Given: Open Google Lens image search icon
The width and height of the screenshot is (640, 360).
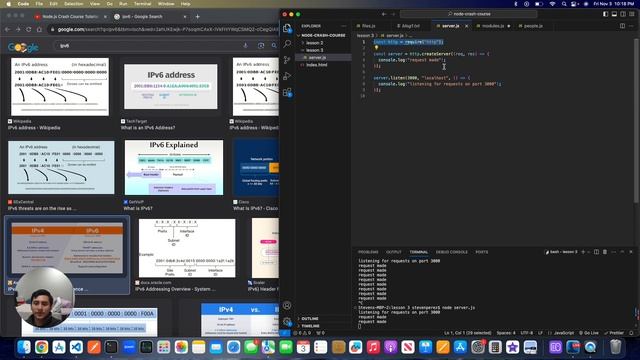Looking at the screenshot, I should (x=261, y=46).
